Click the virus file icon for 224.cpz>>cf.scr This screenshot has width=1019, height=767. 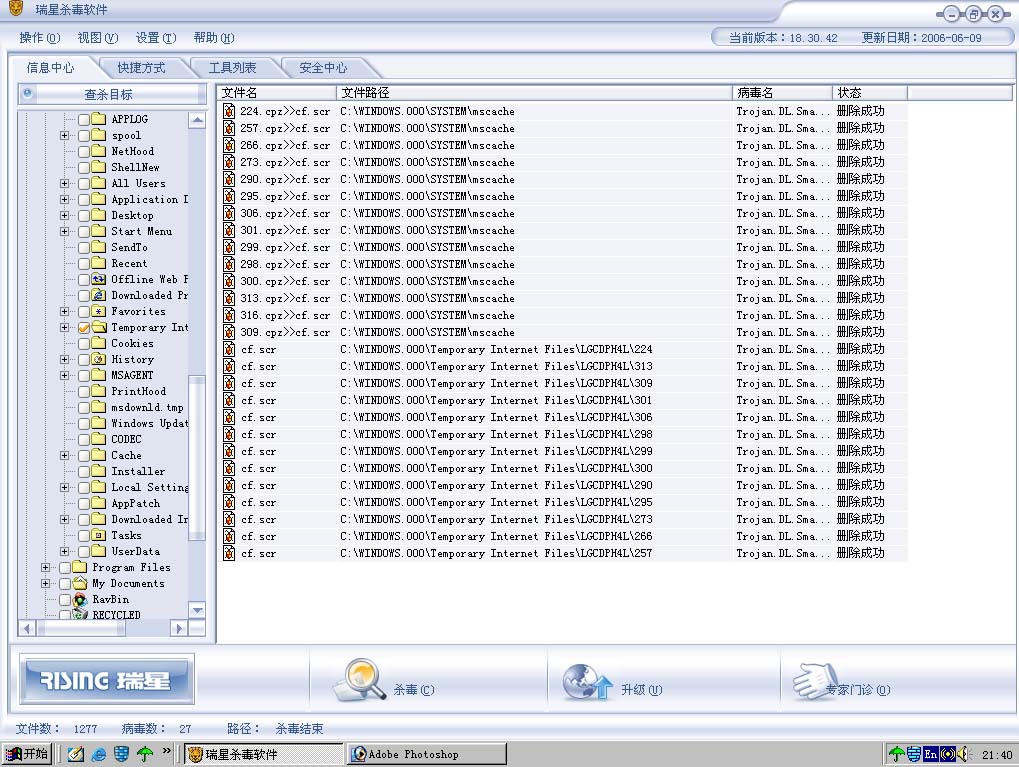click(x=229, y=111)
